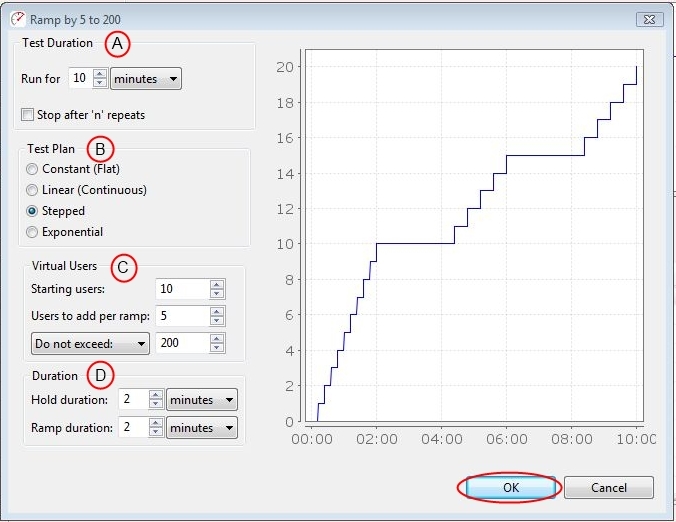The image size is (676, 522).
Task: Increase the Run for value with up arrow
Action: [x=100, y=73]
